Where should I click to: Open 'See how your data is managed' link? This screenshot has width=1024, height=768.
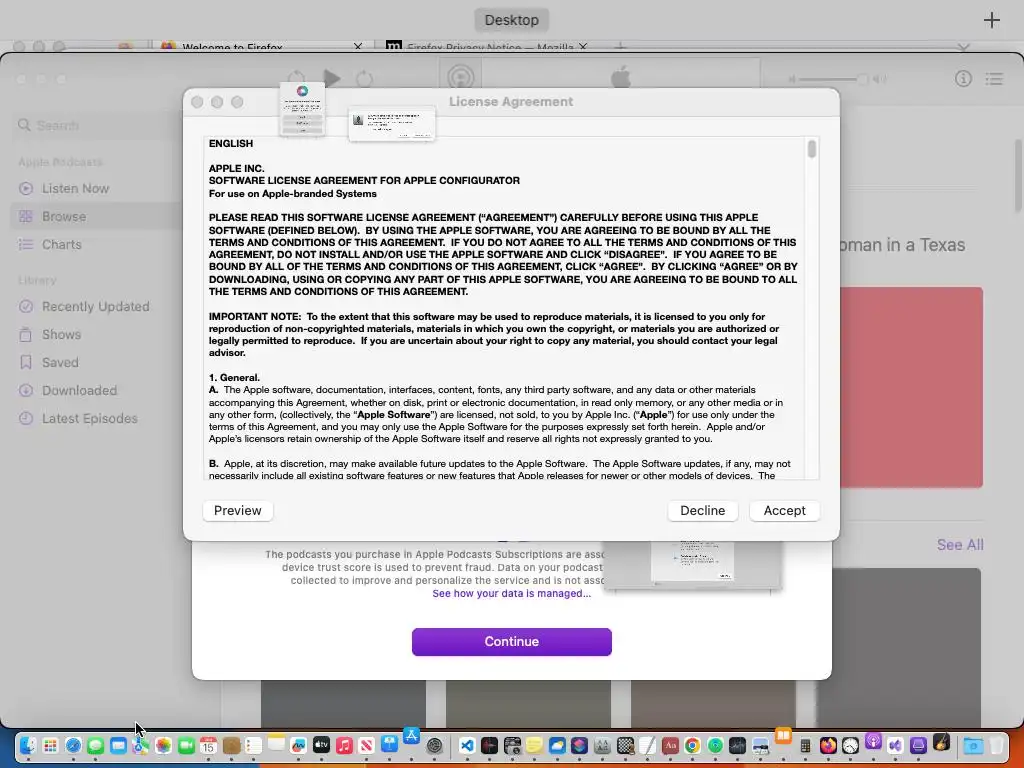(511, 594)
